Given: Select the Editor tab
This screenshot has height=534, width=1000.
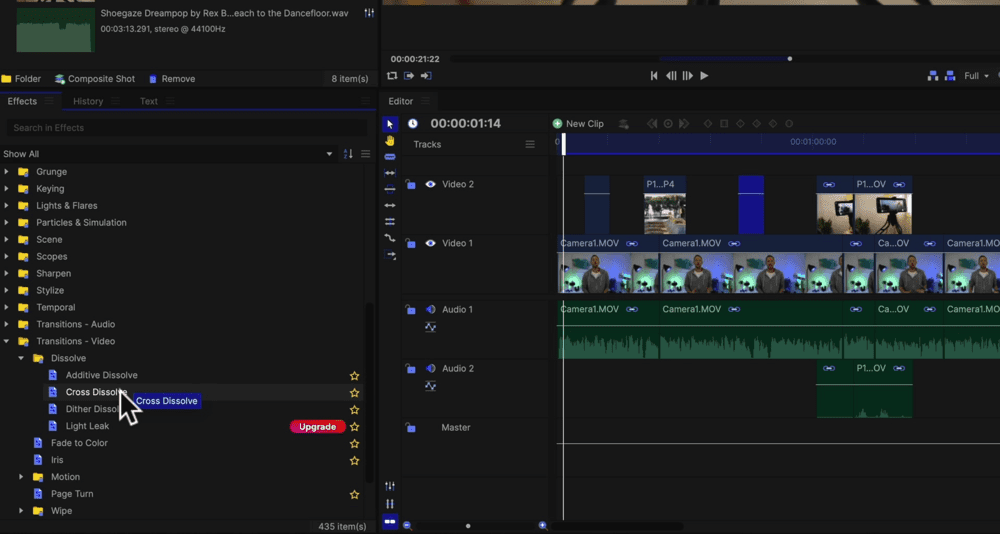Looking at the screenshot, I should (x=401, y=101).
